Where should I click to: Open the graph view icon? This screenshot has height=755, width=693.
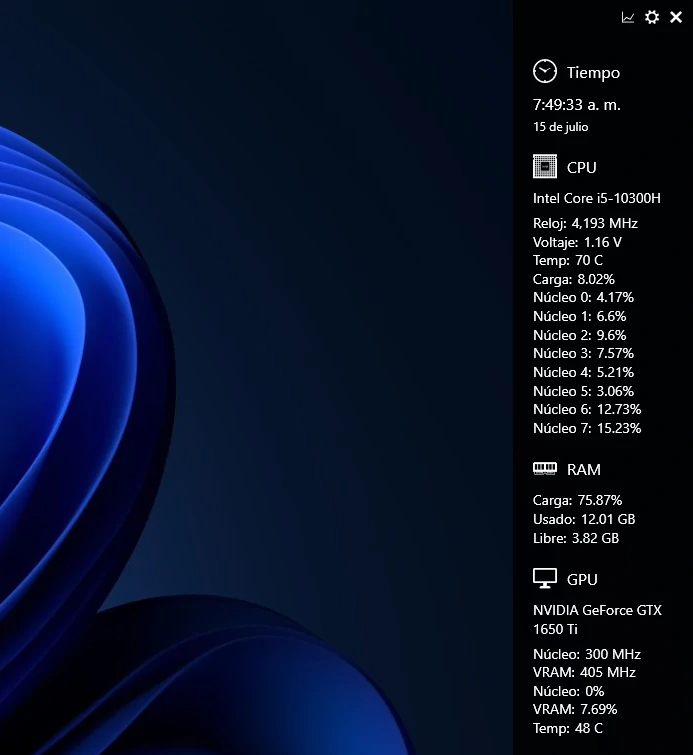click(x=628, y=18)
